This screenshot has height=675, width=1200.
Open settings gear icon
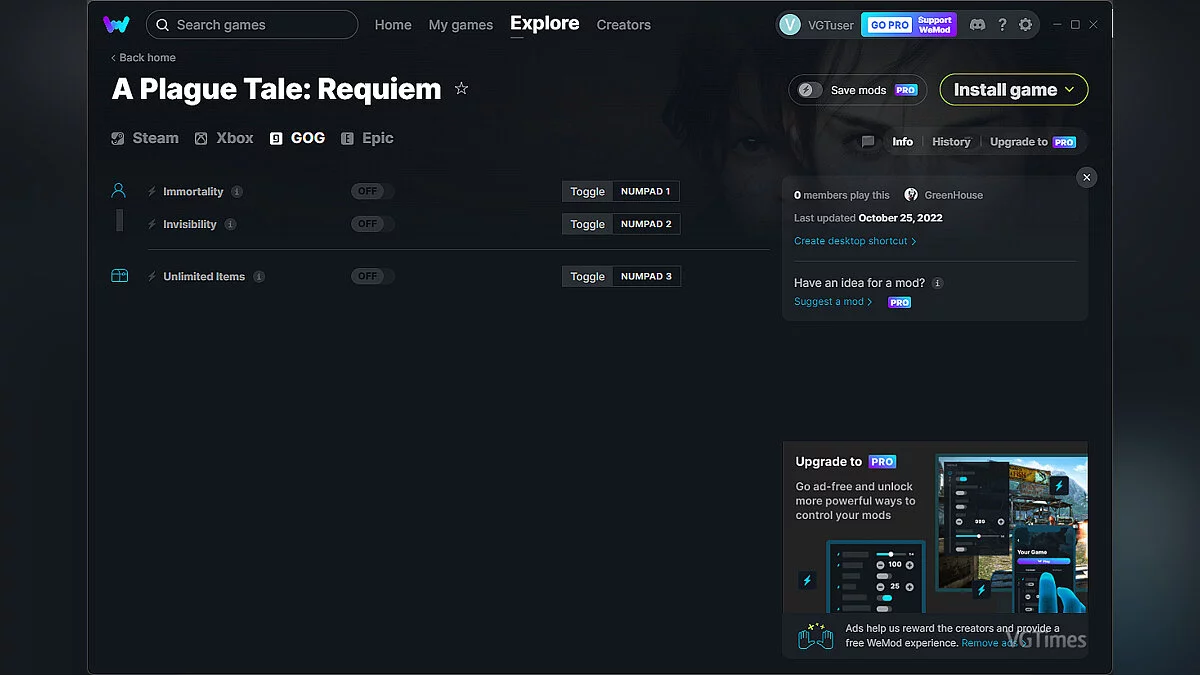point(1025,25)
